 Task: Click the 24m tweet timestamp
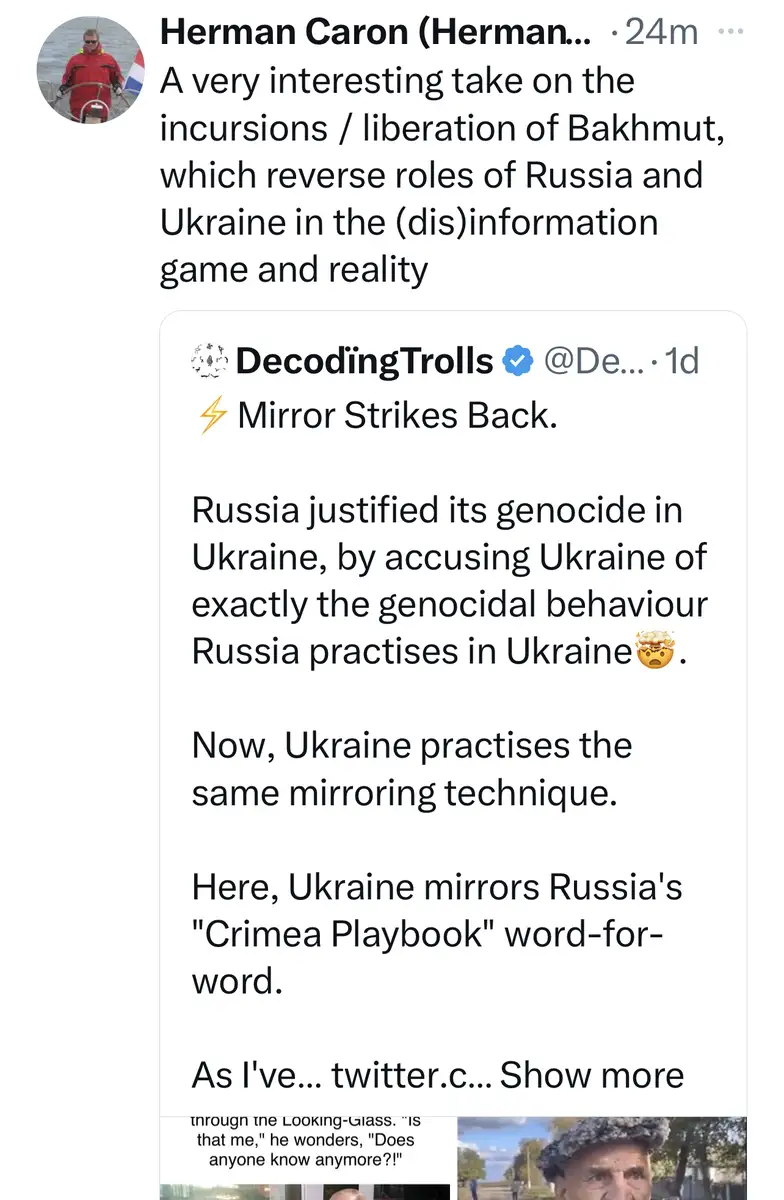point(660,33)
